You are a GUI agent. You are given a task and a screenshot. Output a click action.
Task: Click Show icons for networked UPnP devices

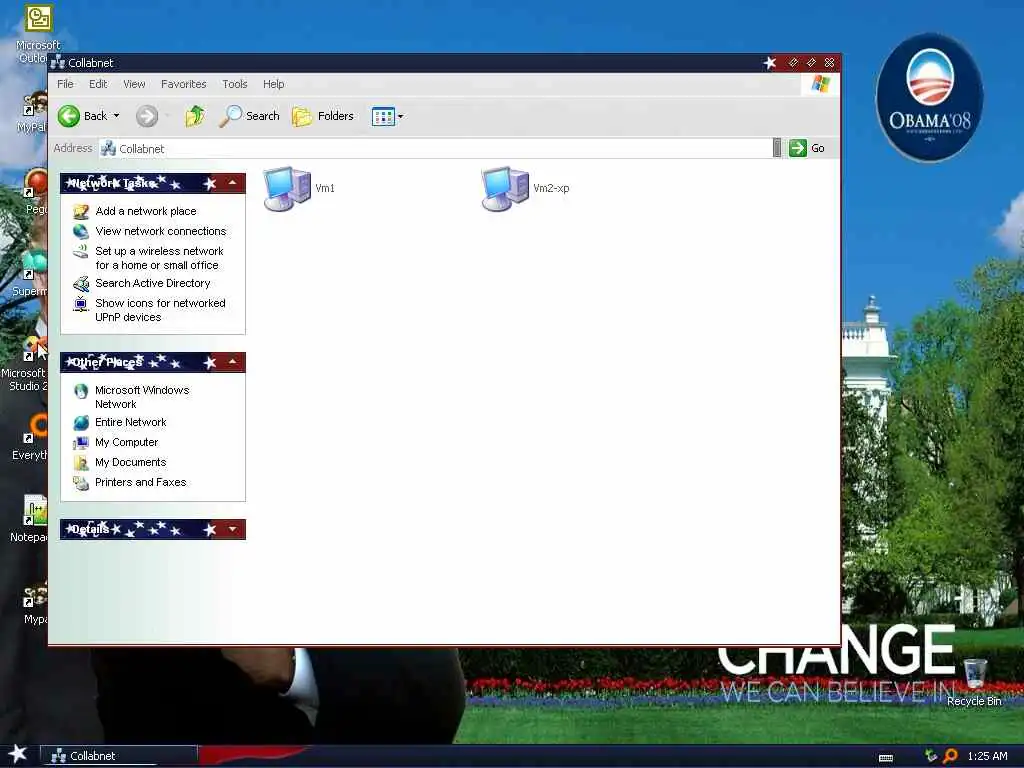[160, 310]
